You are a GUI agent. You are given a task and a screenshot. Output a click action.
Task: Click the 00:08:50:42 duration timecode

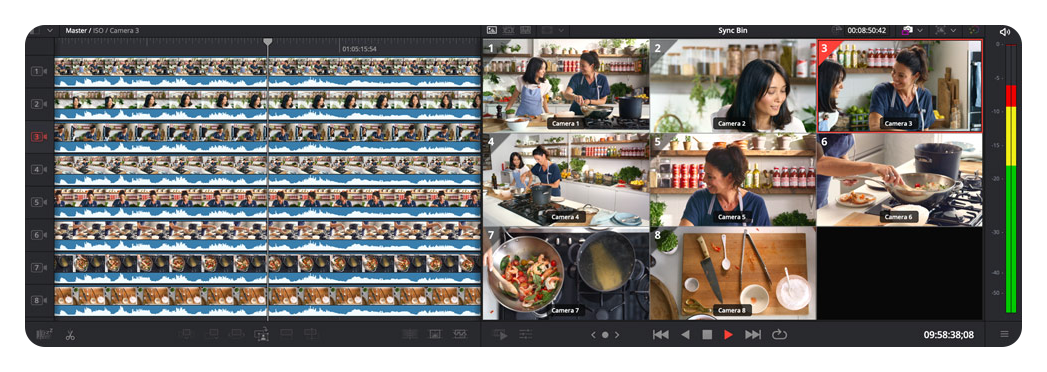pos(867,30)
